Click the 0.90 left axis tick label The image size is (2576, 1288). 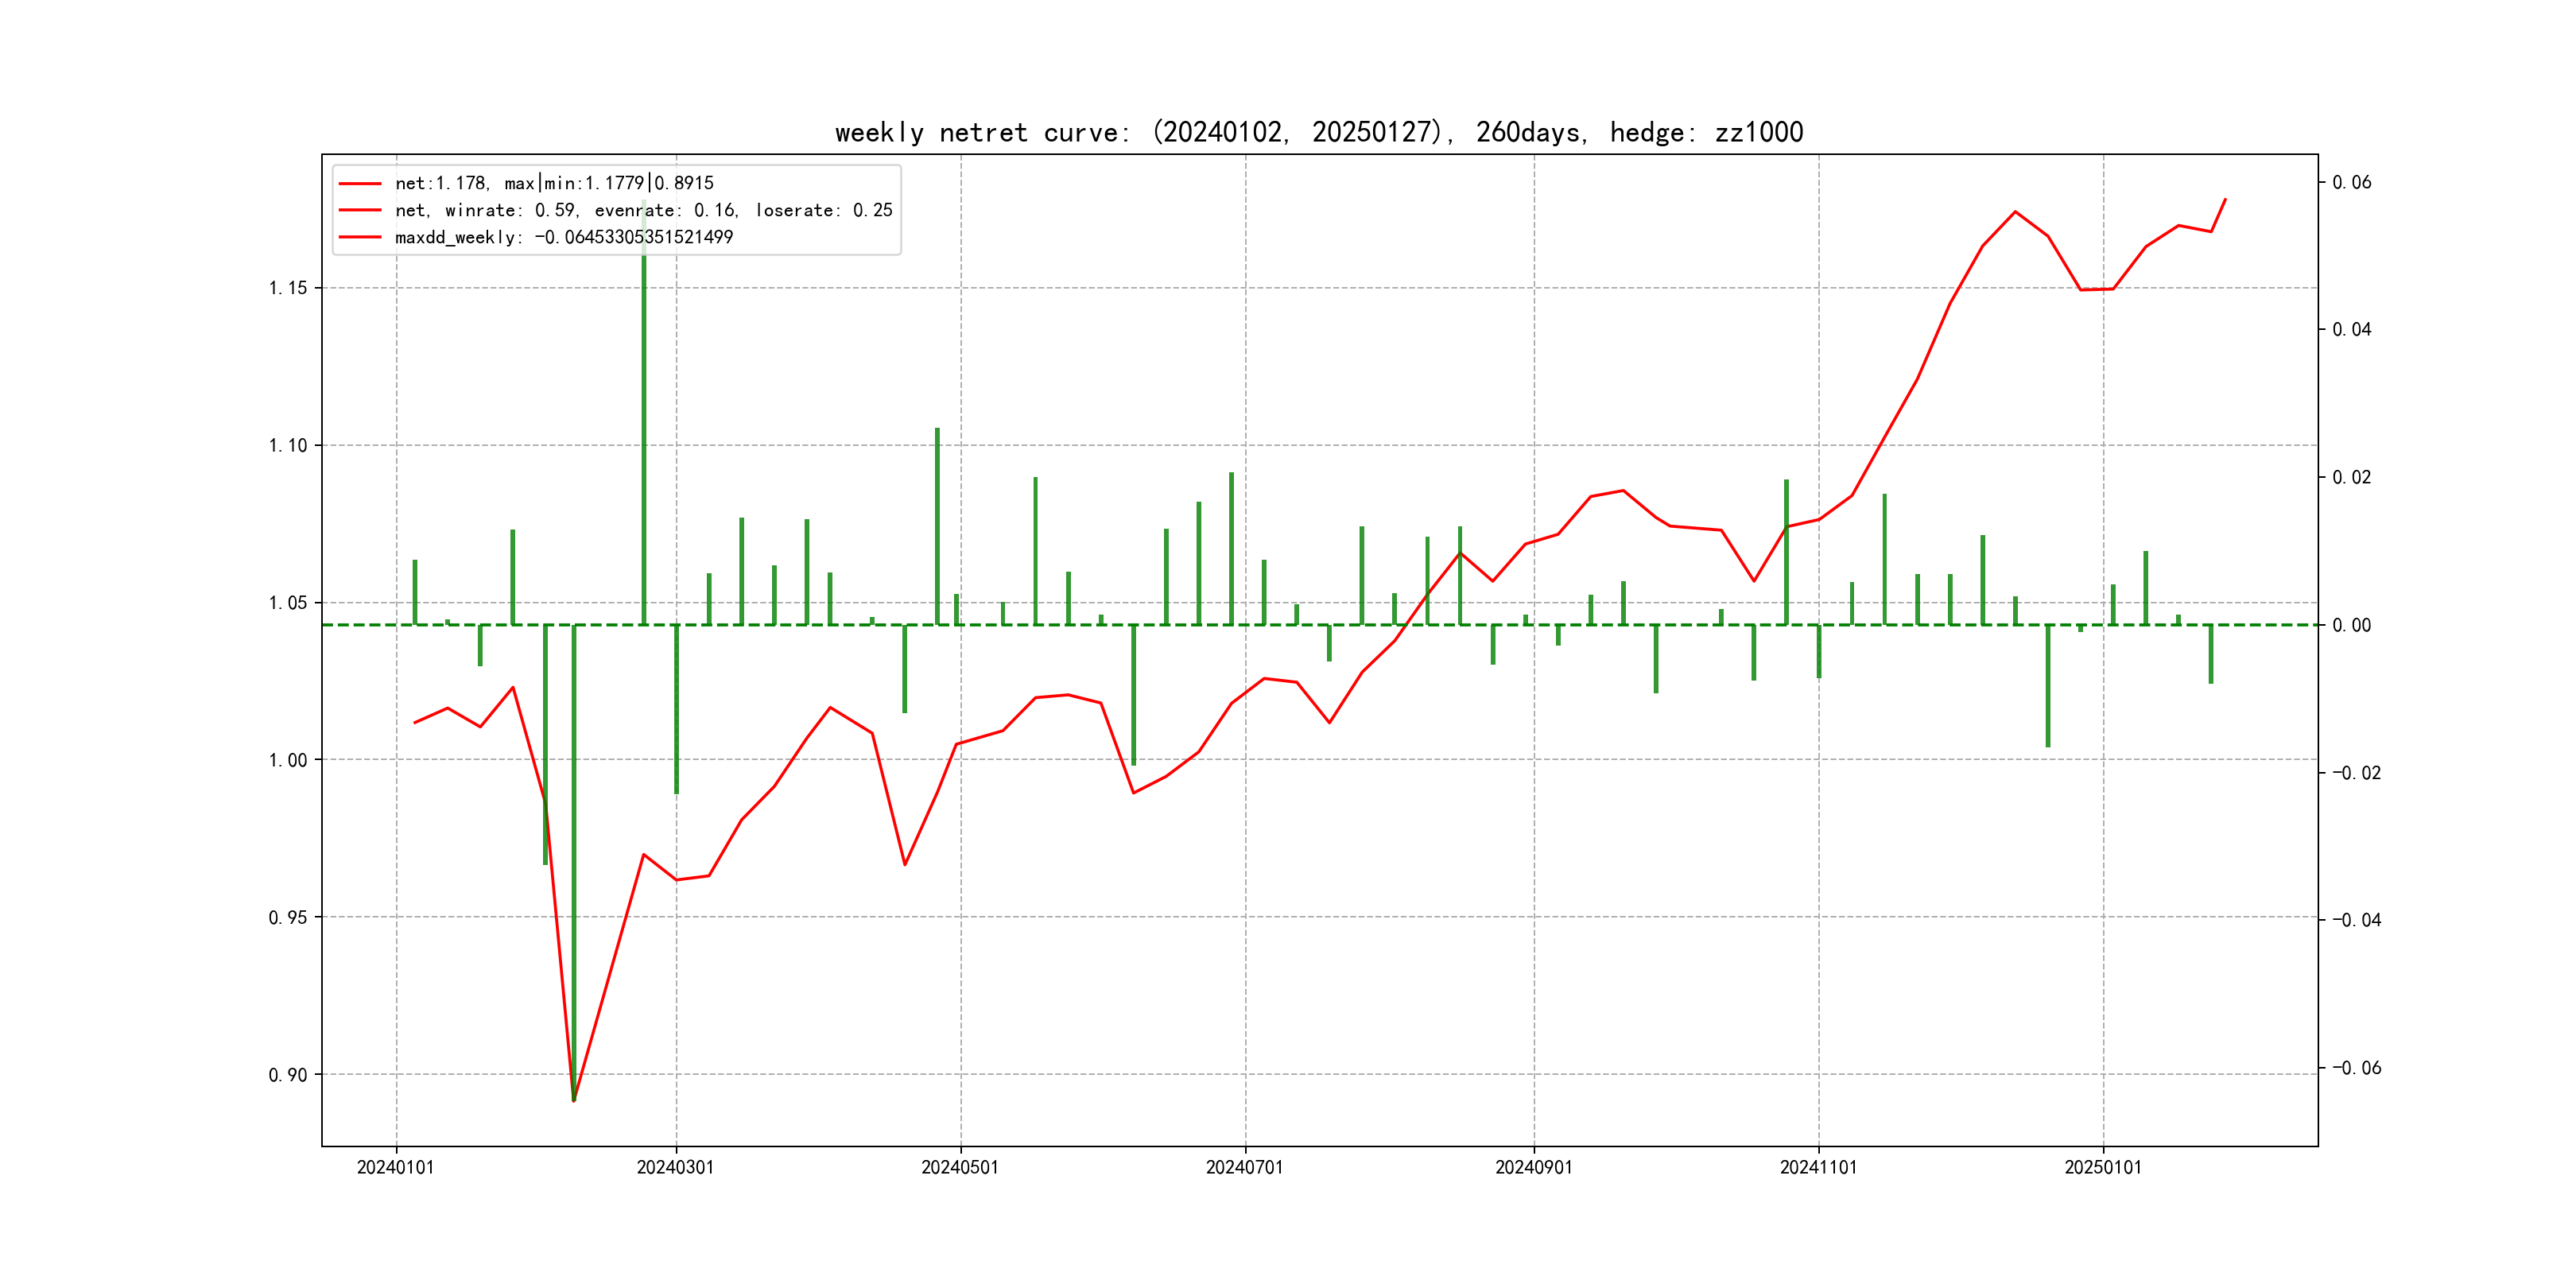click(288, 1075)
